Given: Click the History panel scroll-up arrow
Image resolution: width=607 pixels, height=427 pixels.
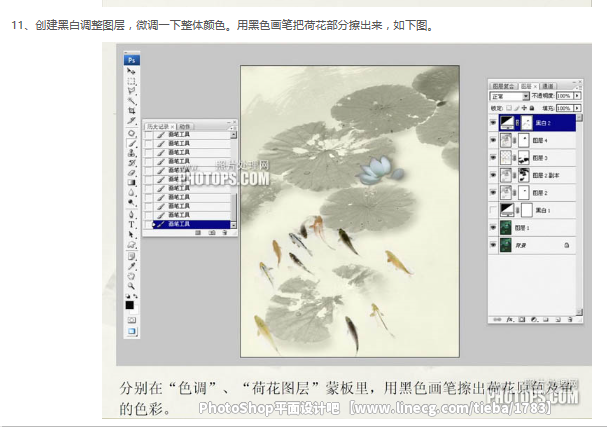Looking at the screenshot, I should click(233, 135).
